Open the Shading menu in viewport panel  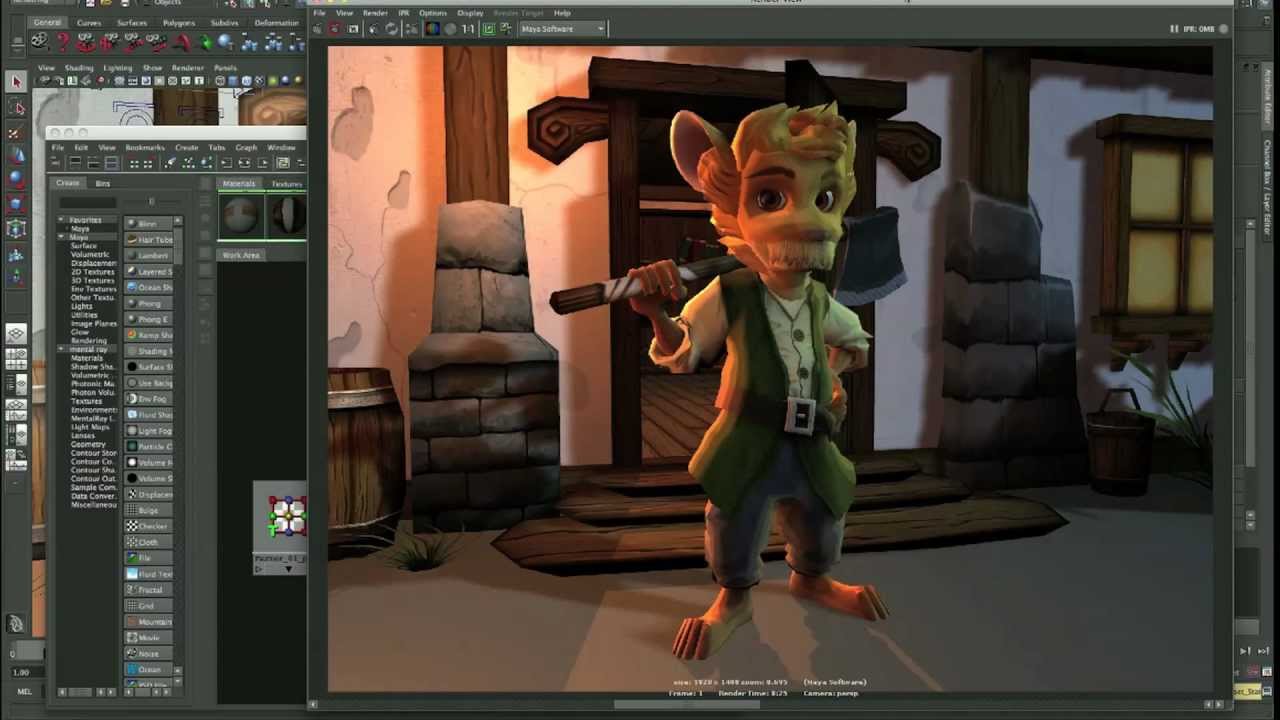(79, 68)
